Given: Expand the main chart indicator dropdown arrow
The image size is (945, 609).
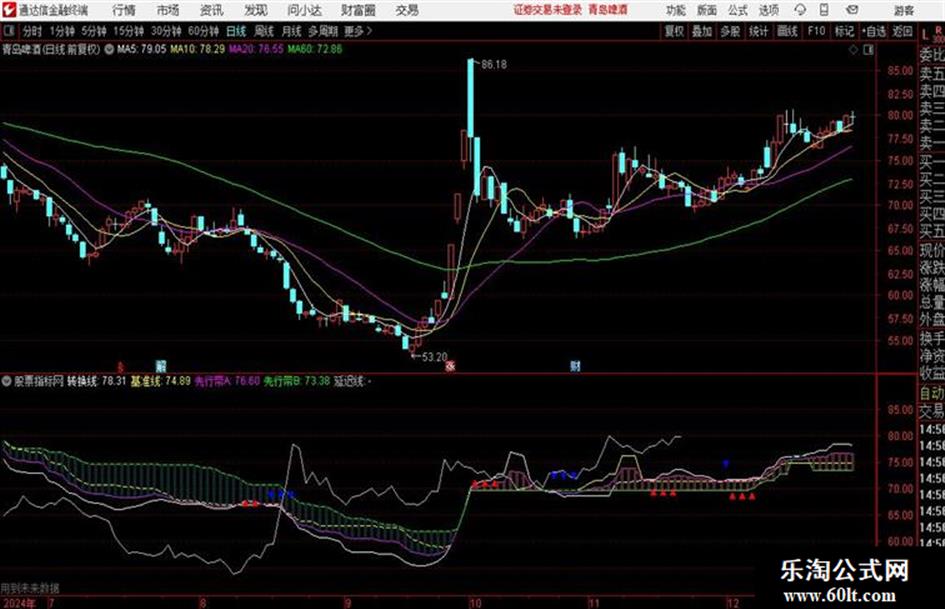Looking at the screenshot, I should coord(108,50).
